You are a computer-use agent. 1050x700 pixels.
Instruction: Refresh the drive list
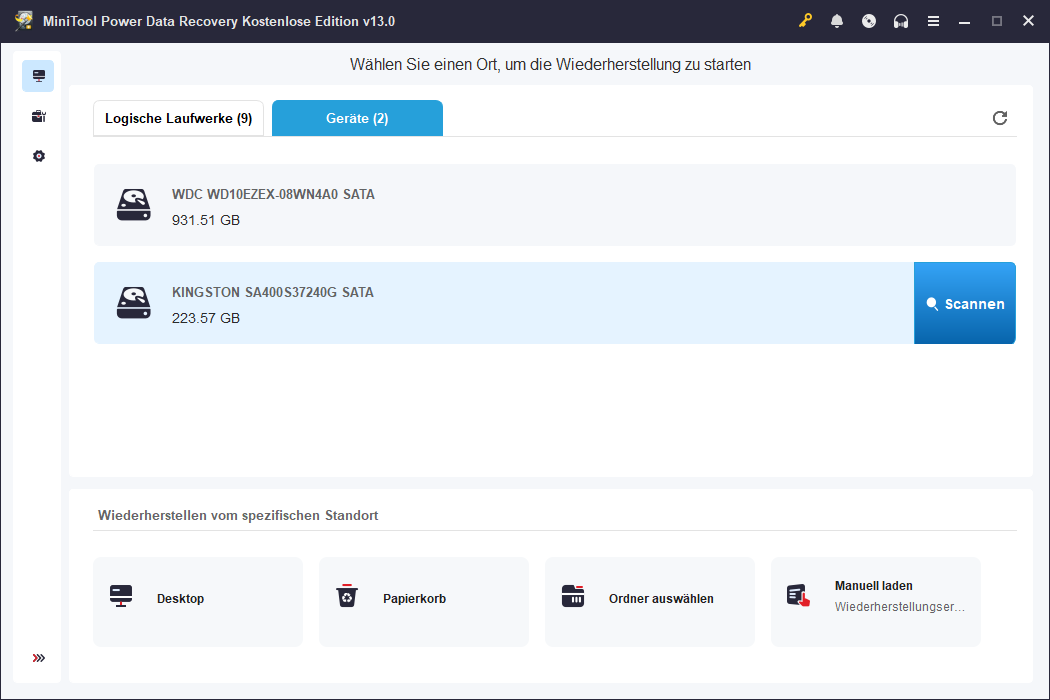tap(1000, 118)
